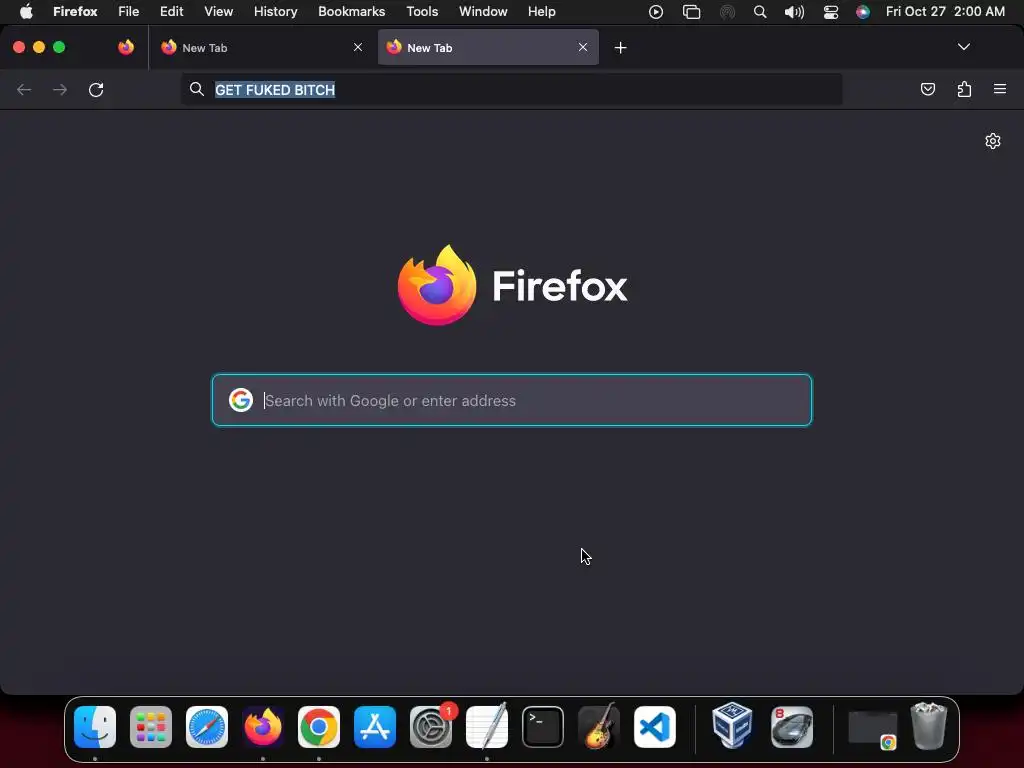
Task: Open the Firefox hamburger application menu
Action: (x=1000, y=89)
